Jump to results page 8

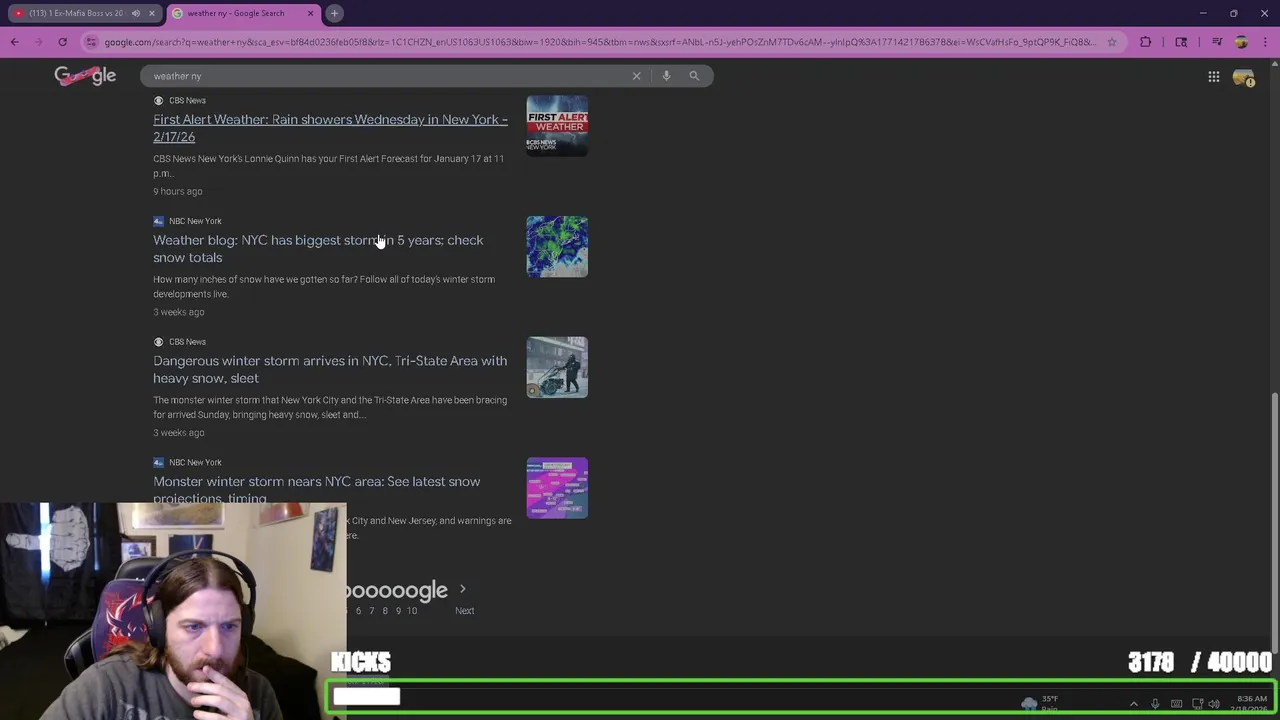(x=385, y=610)
